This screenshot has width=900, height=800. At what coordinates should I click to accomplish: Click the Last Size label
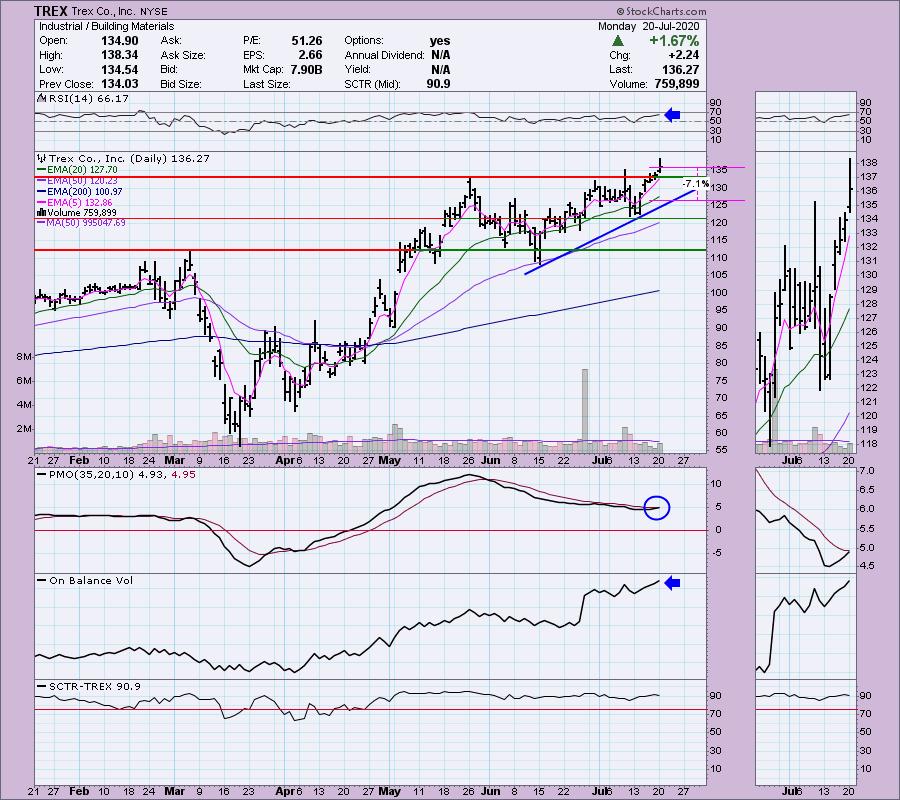click(266, 84)
